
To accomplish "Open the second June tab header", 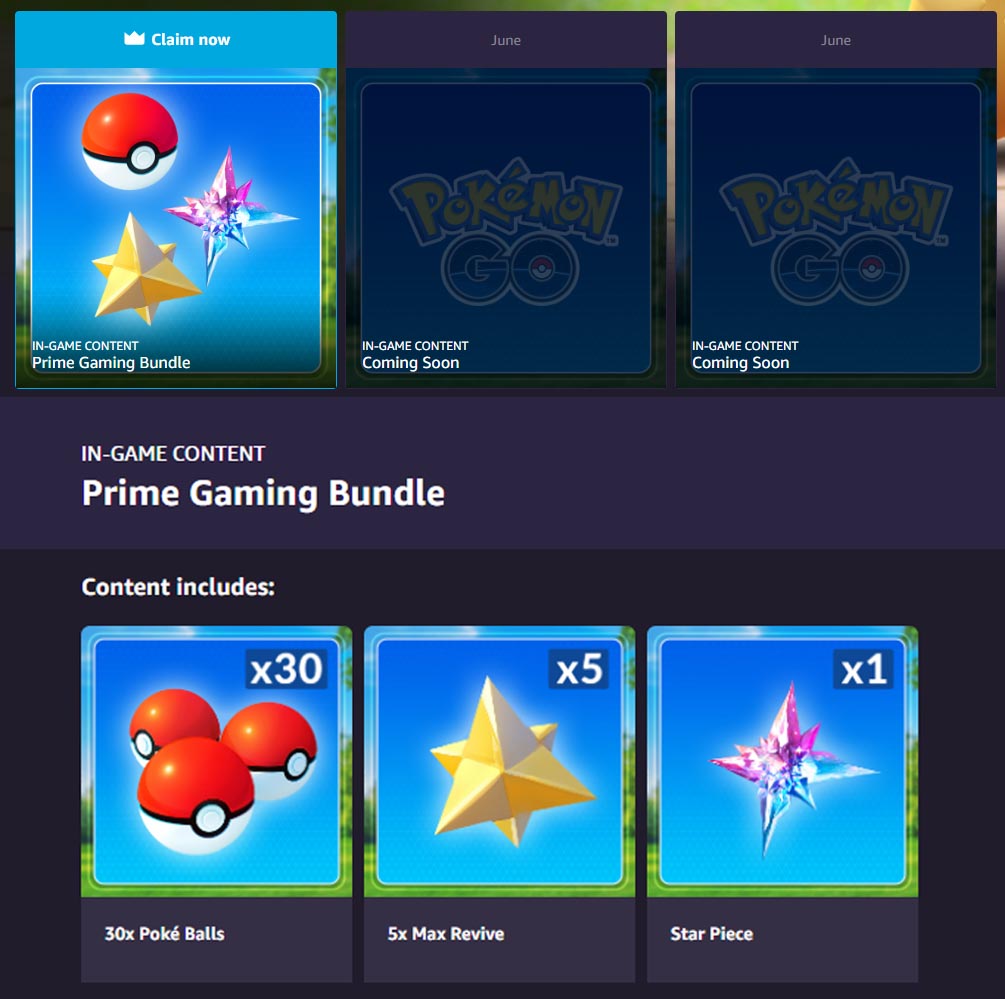I will pyautogui.click(x=836, y=40).
